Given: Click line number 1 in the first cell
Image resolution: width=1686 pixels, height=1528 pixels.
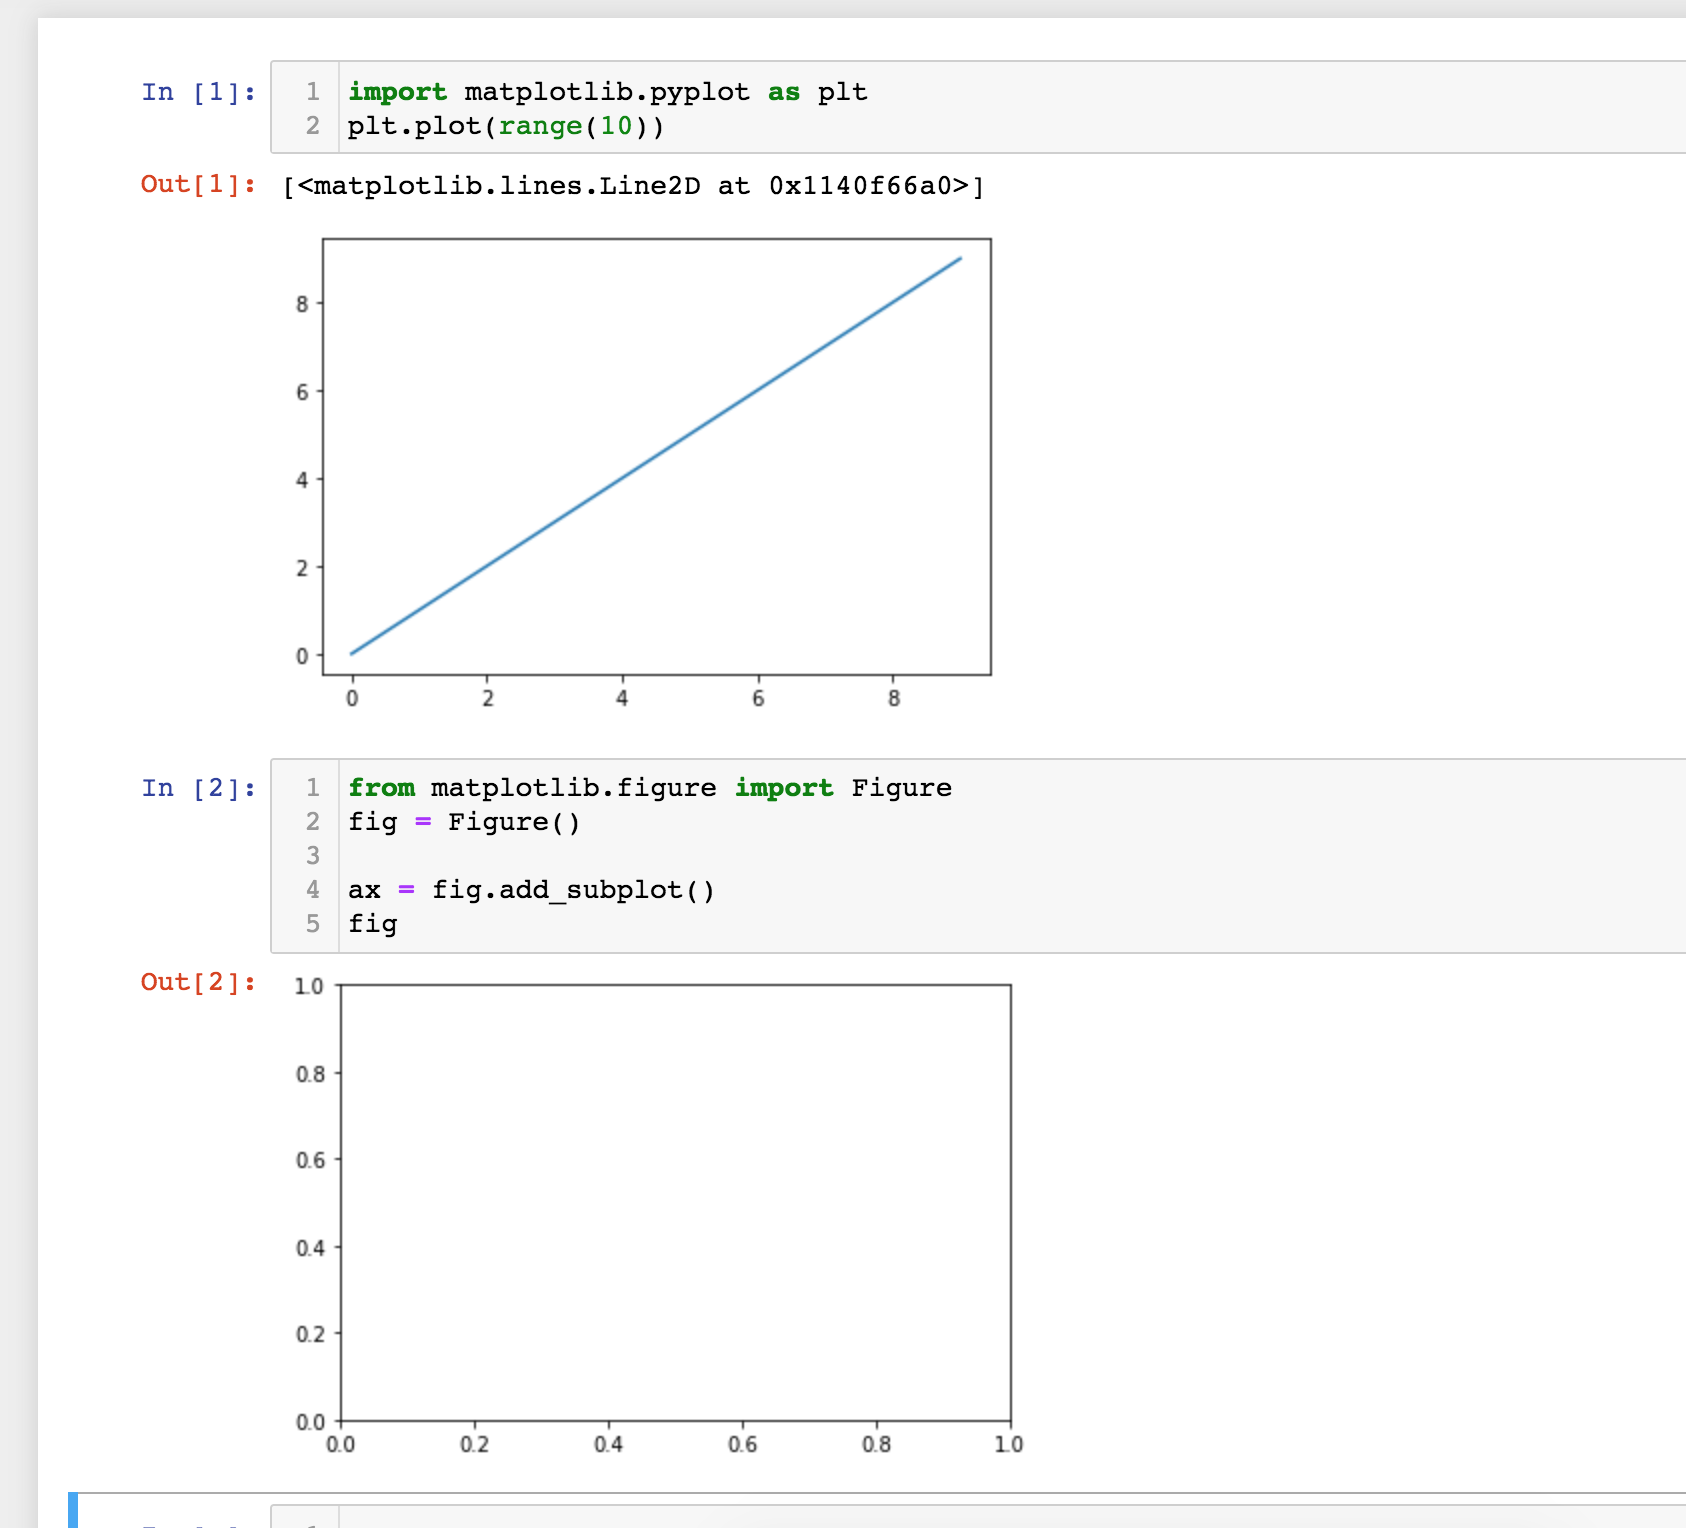Looking at the screenshot, I should pyautogui.click(x=312, y=91).
